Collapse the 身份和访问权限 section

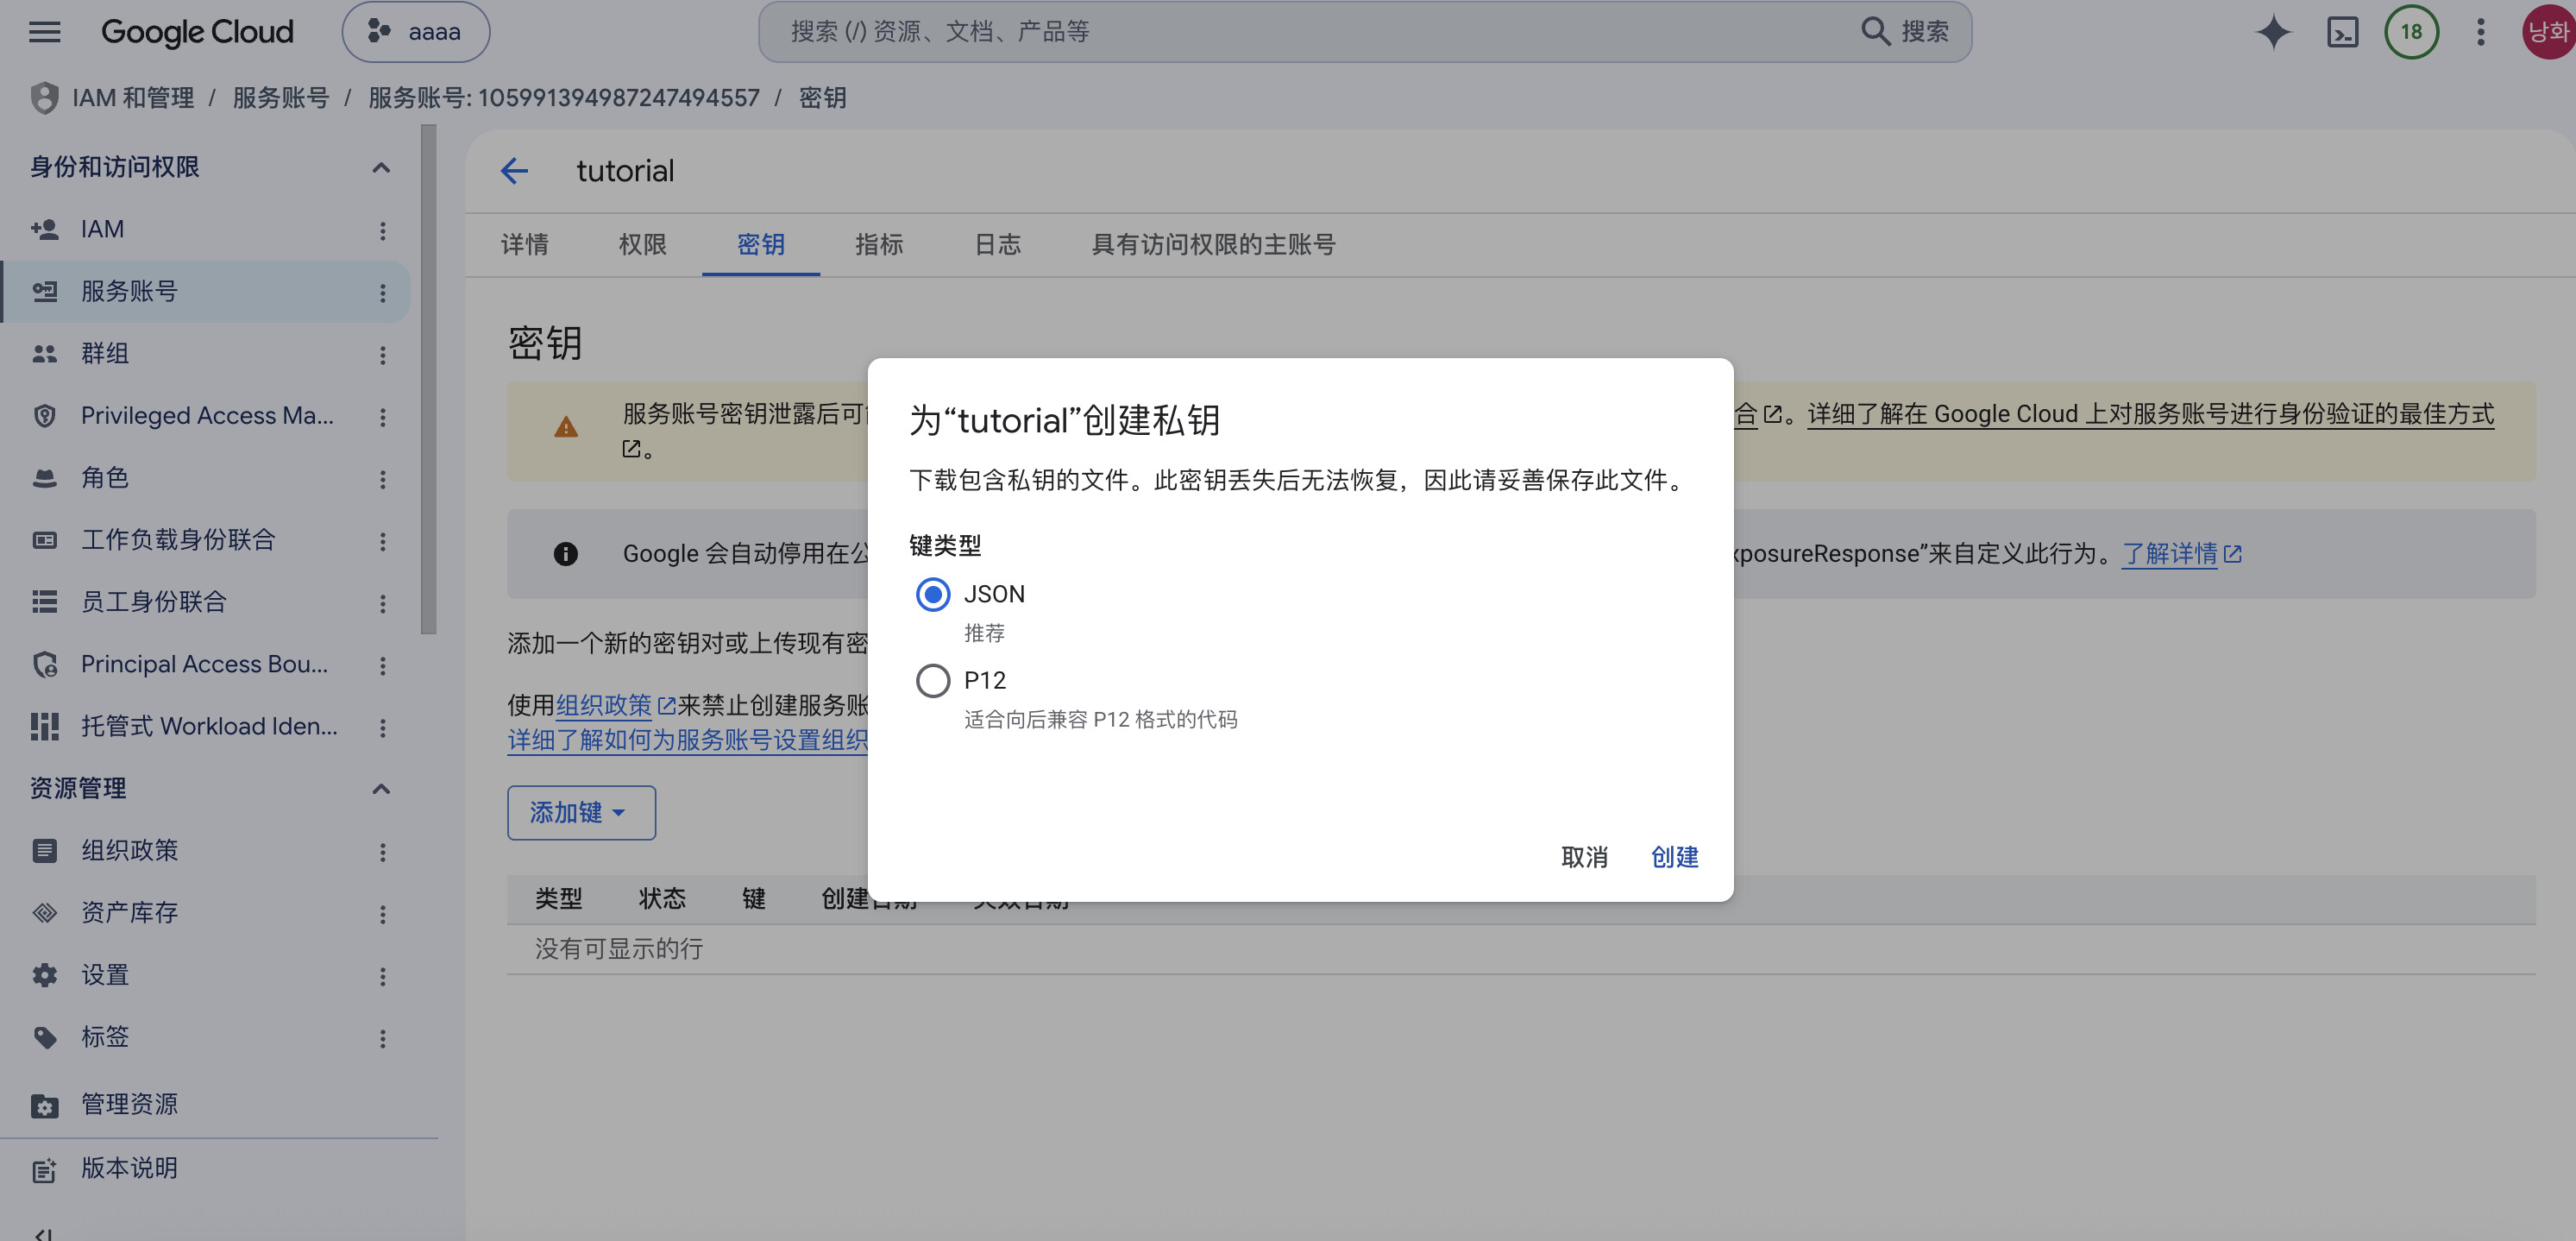(x=381, y=167)
